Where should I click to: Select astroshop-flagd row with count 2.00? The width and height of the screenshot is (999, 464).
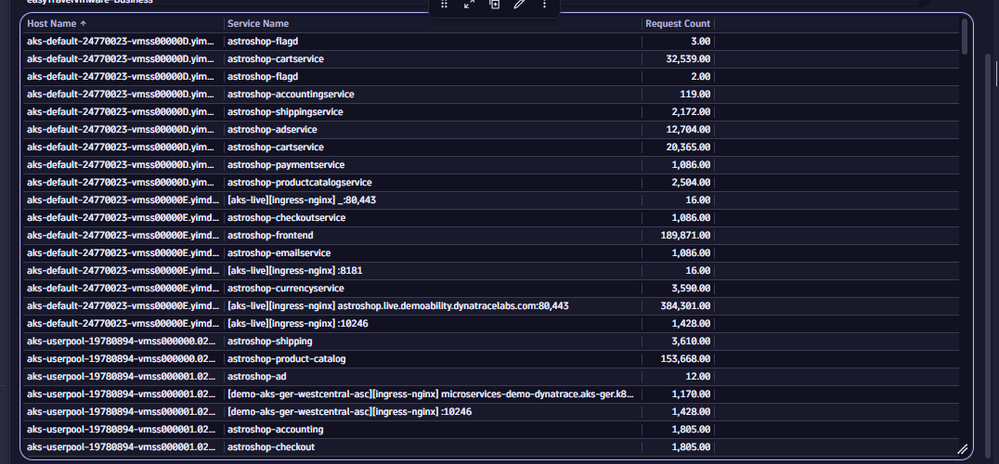[491, 76]
